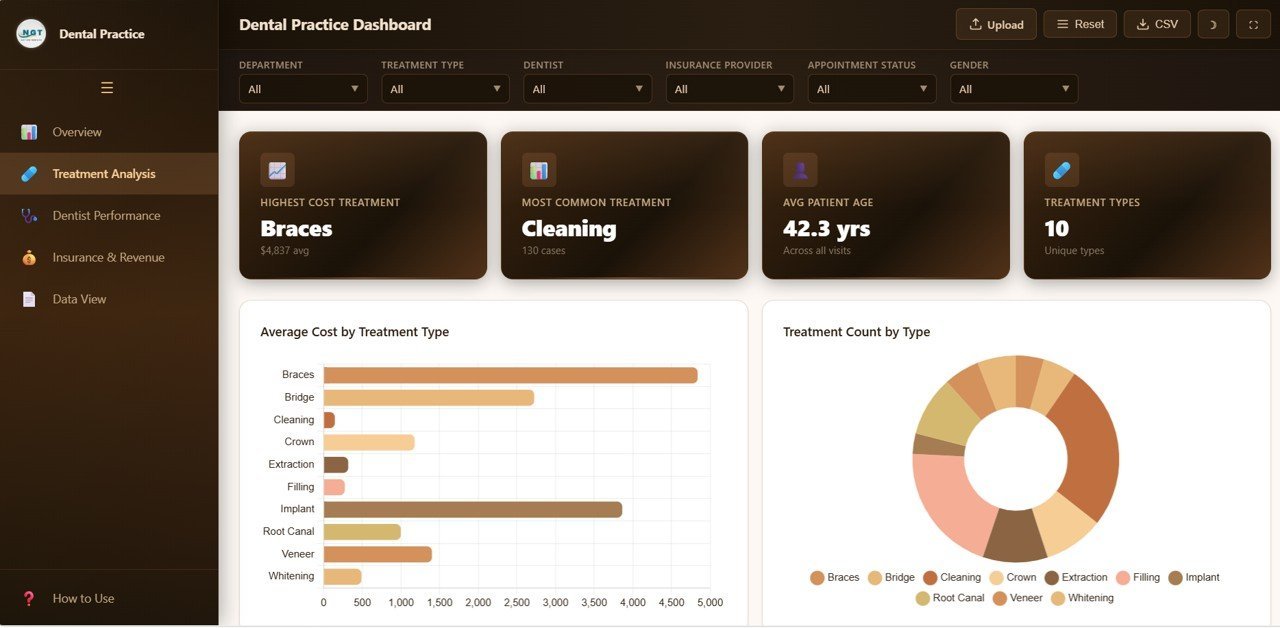Collapse the sidebar with the hamburger toggle
Image resolution: width=1280 pixels, height=628 pixels.
(107, 87)
